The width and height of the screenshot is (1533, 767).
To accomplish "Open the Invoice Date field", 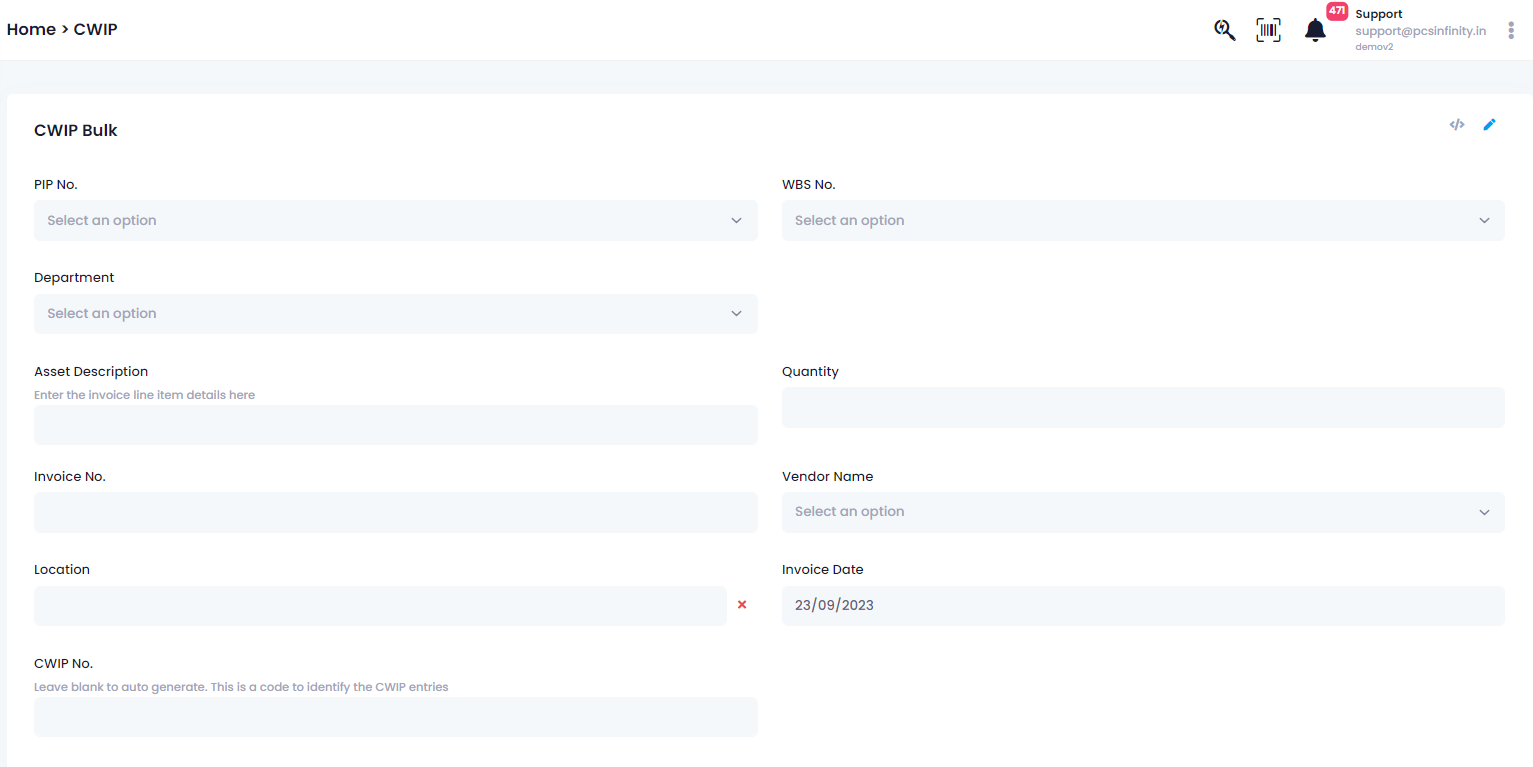I will 1143,605.
